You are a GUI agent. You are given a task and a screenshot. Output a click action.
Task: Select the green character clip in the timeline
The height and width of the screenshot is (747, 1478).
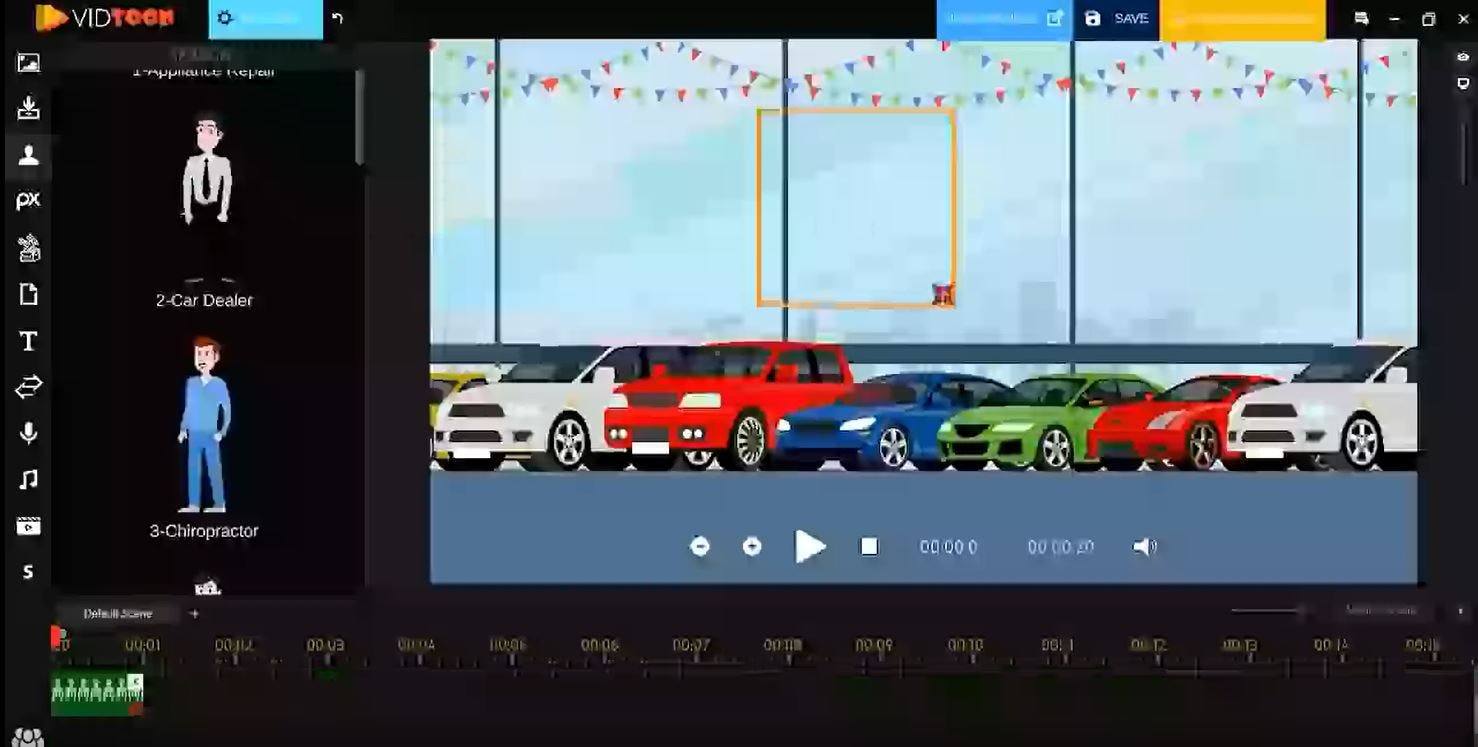[x=95, y=692]
